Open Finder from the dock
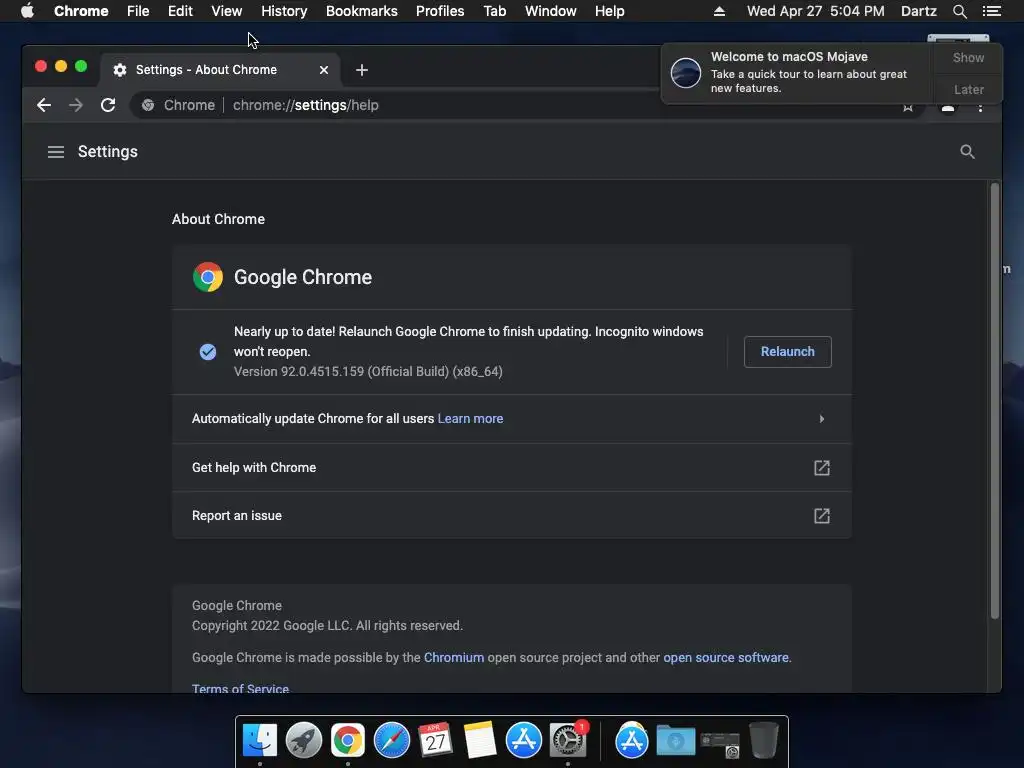 (260, 741)
